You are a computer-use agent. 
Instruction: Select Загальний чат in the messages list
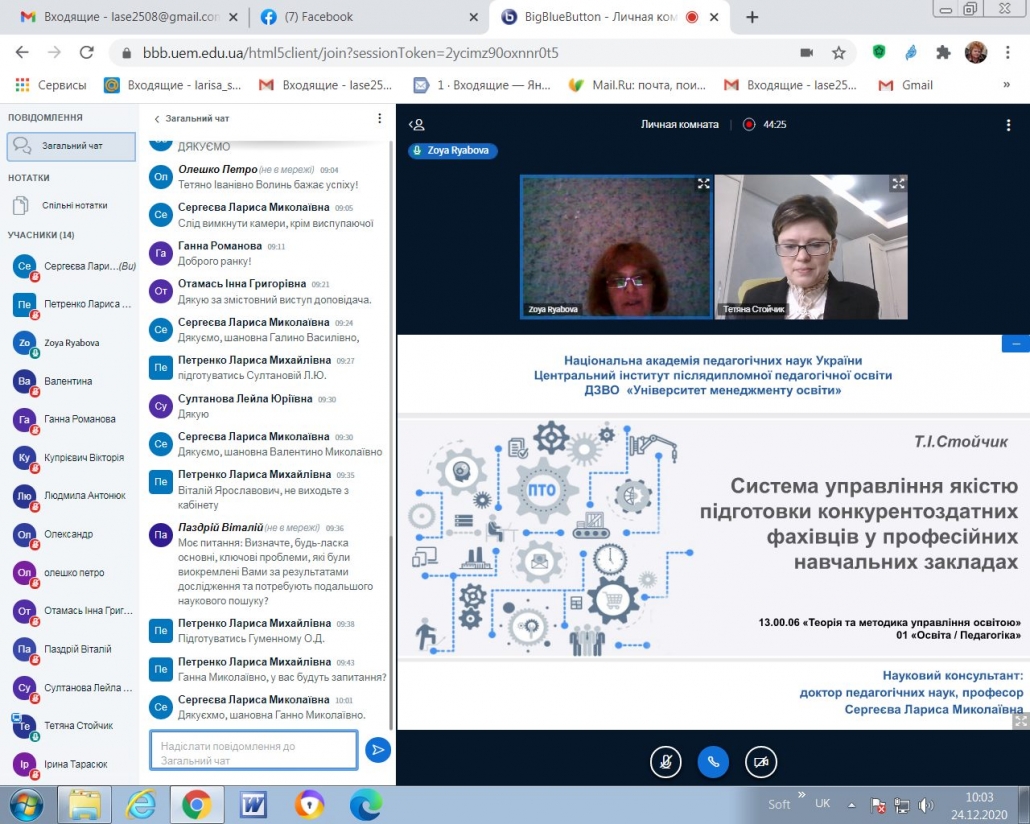[x=71, y=146]
